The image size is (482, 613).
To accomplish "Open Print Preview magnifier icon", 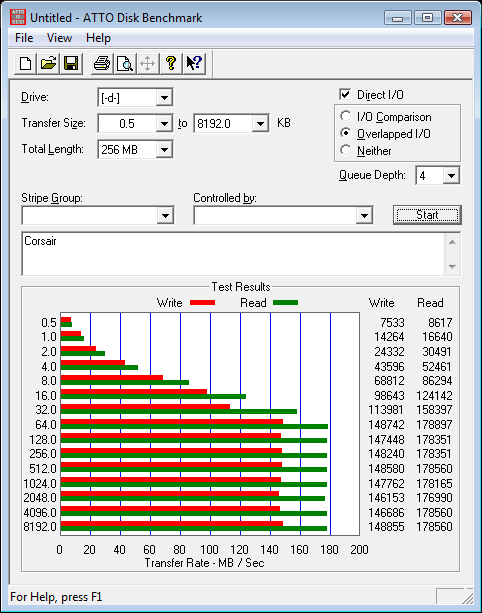I will tap(125, 63).
